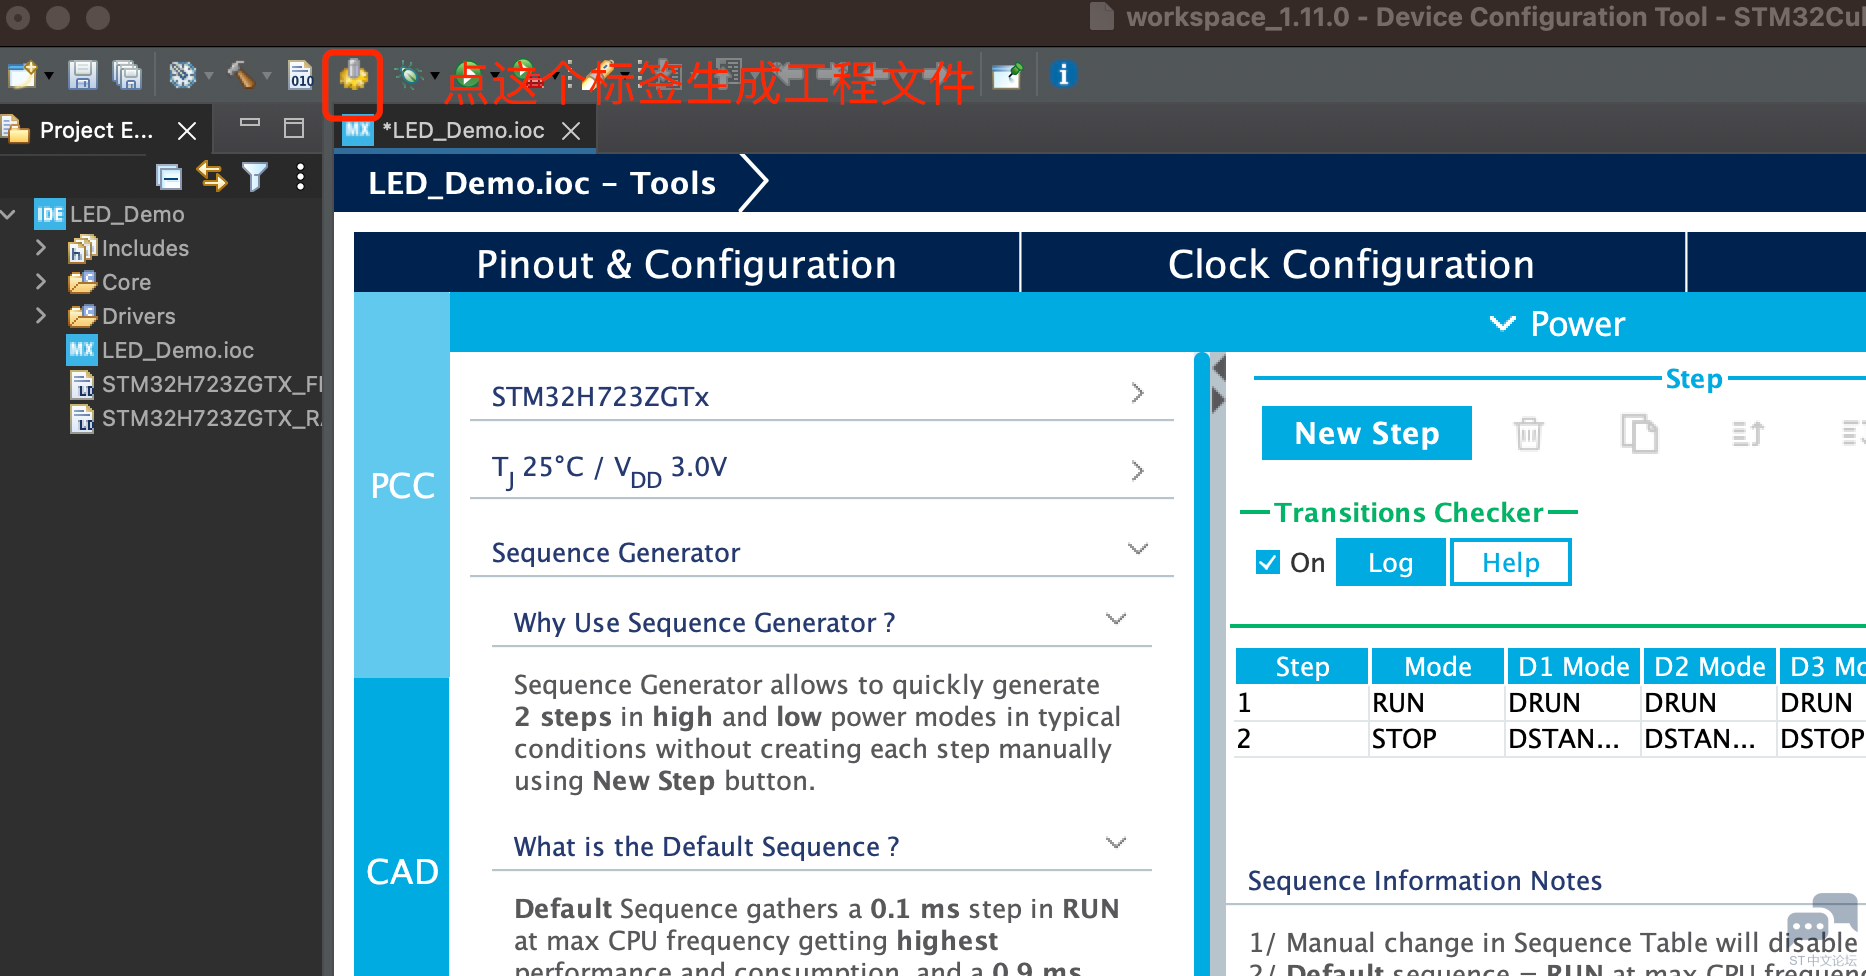Open the Project Explorer filter funnel
Screen dimensions: 1866x976
click(255, 177)
